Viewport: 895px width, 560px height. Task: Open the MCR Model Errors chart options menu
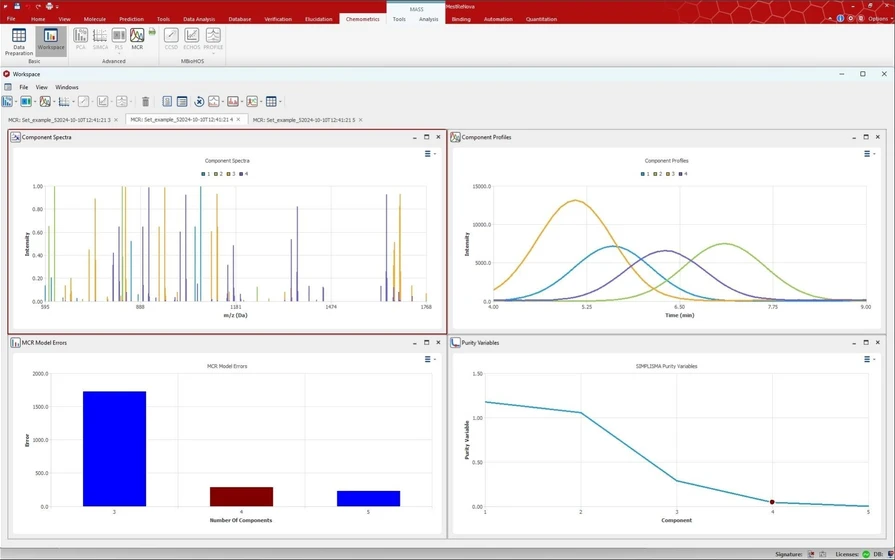(430, 359)
